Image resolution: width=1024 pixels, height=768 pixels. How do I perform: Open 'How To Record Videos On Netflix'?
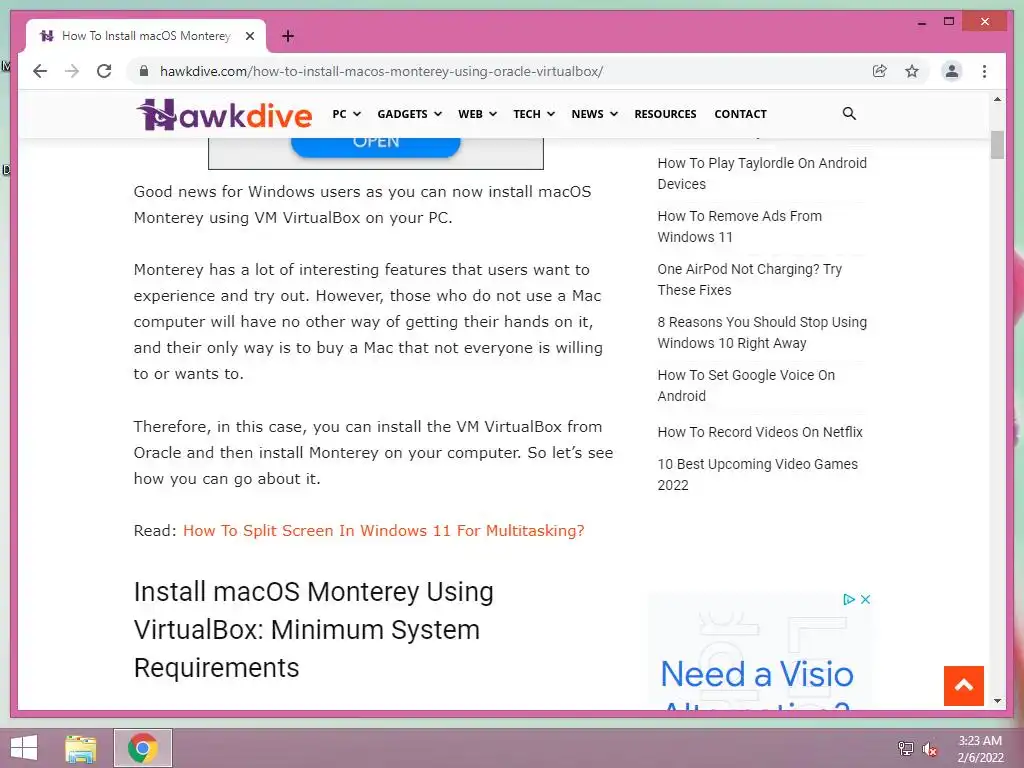760,432
